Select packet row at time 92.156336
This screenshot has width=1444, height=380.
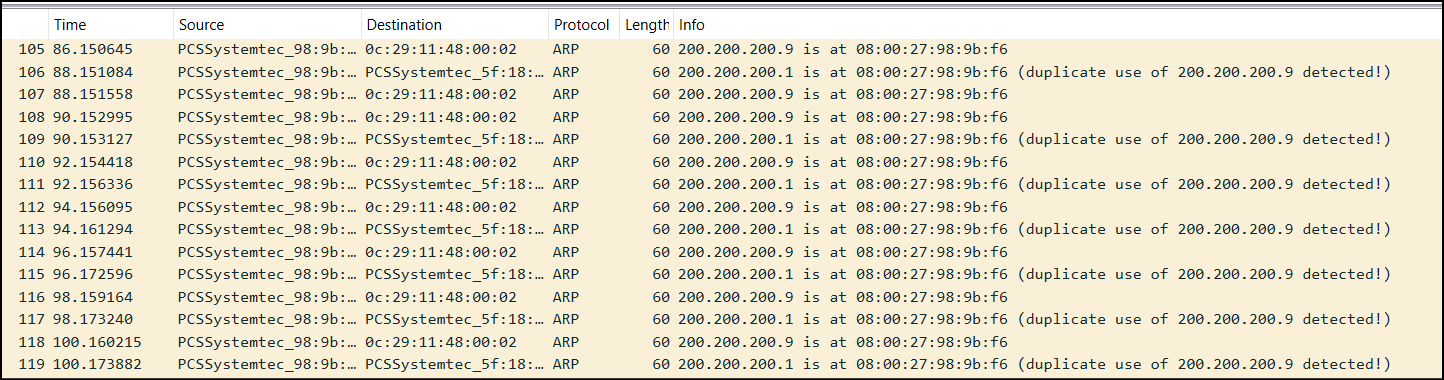722,184
